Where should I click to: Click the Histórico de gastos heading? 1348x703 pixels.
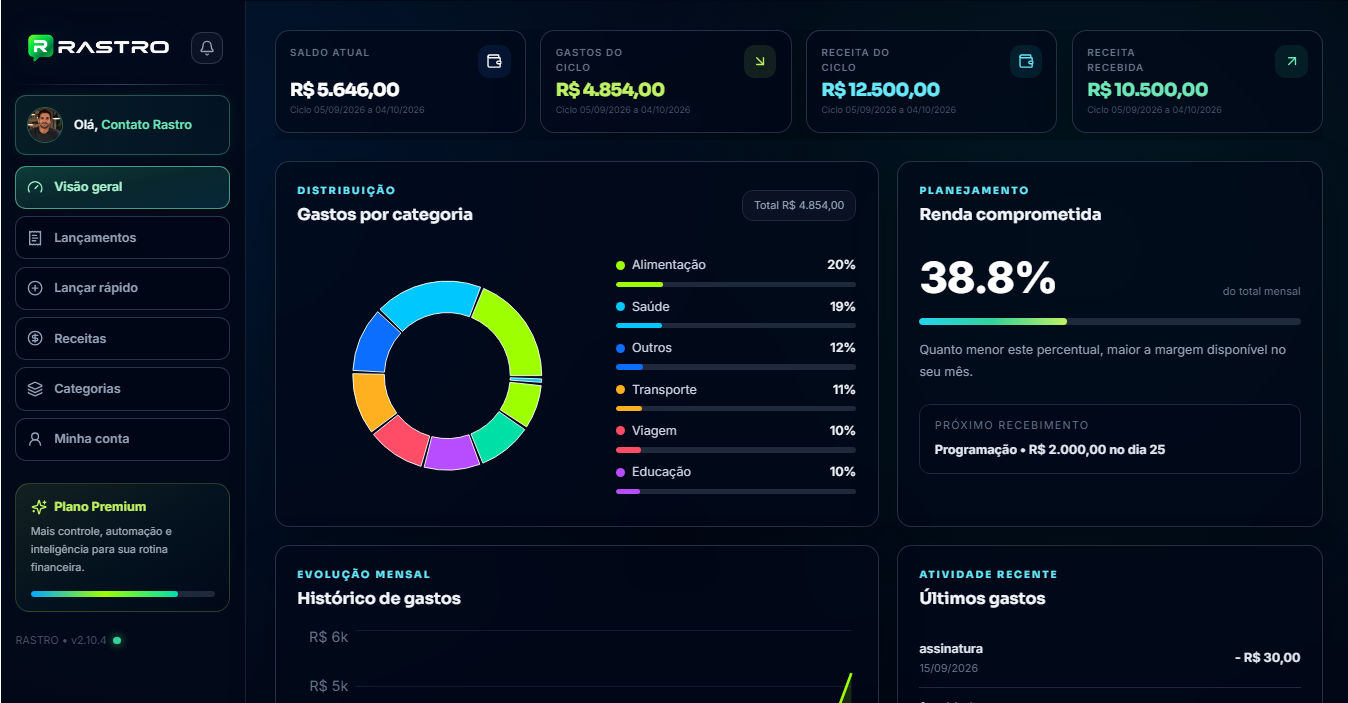coord(379,599)
